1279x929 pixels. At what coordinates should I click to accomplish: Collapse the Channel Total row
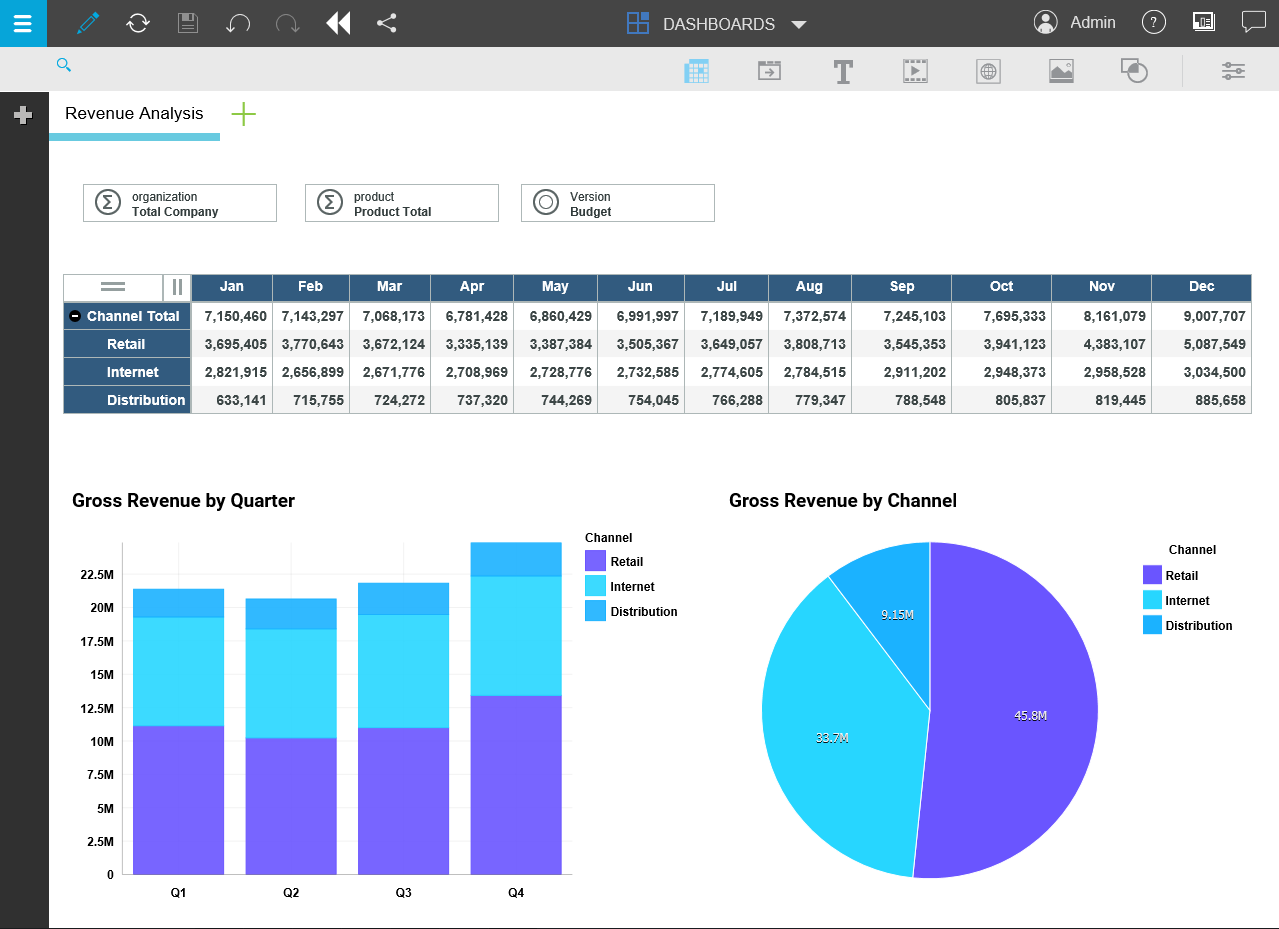click(x=75, y=316)
